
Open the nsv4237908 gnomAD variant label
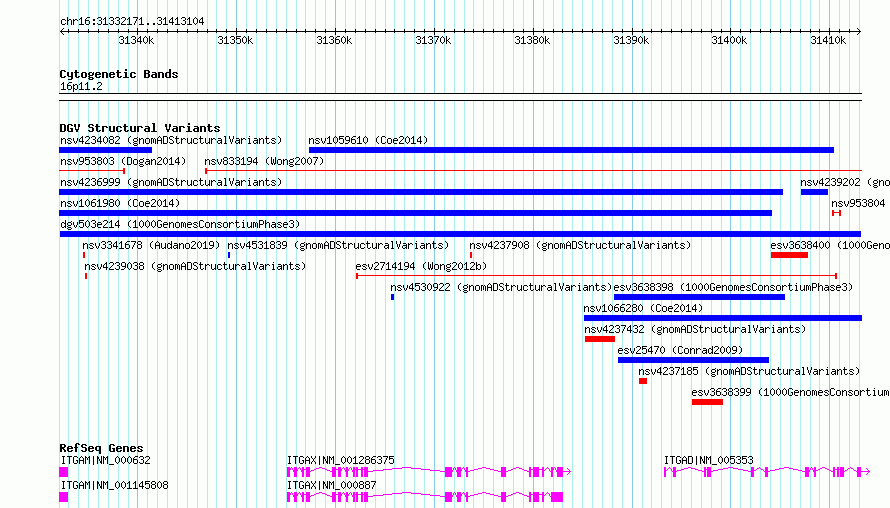pos(580,246)
